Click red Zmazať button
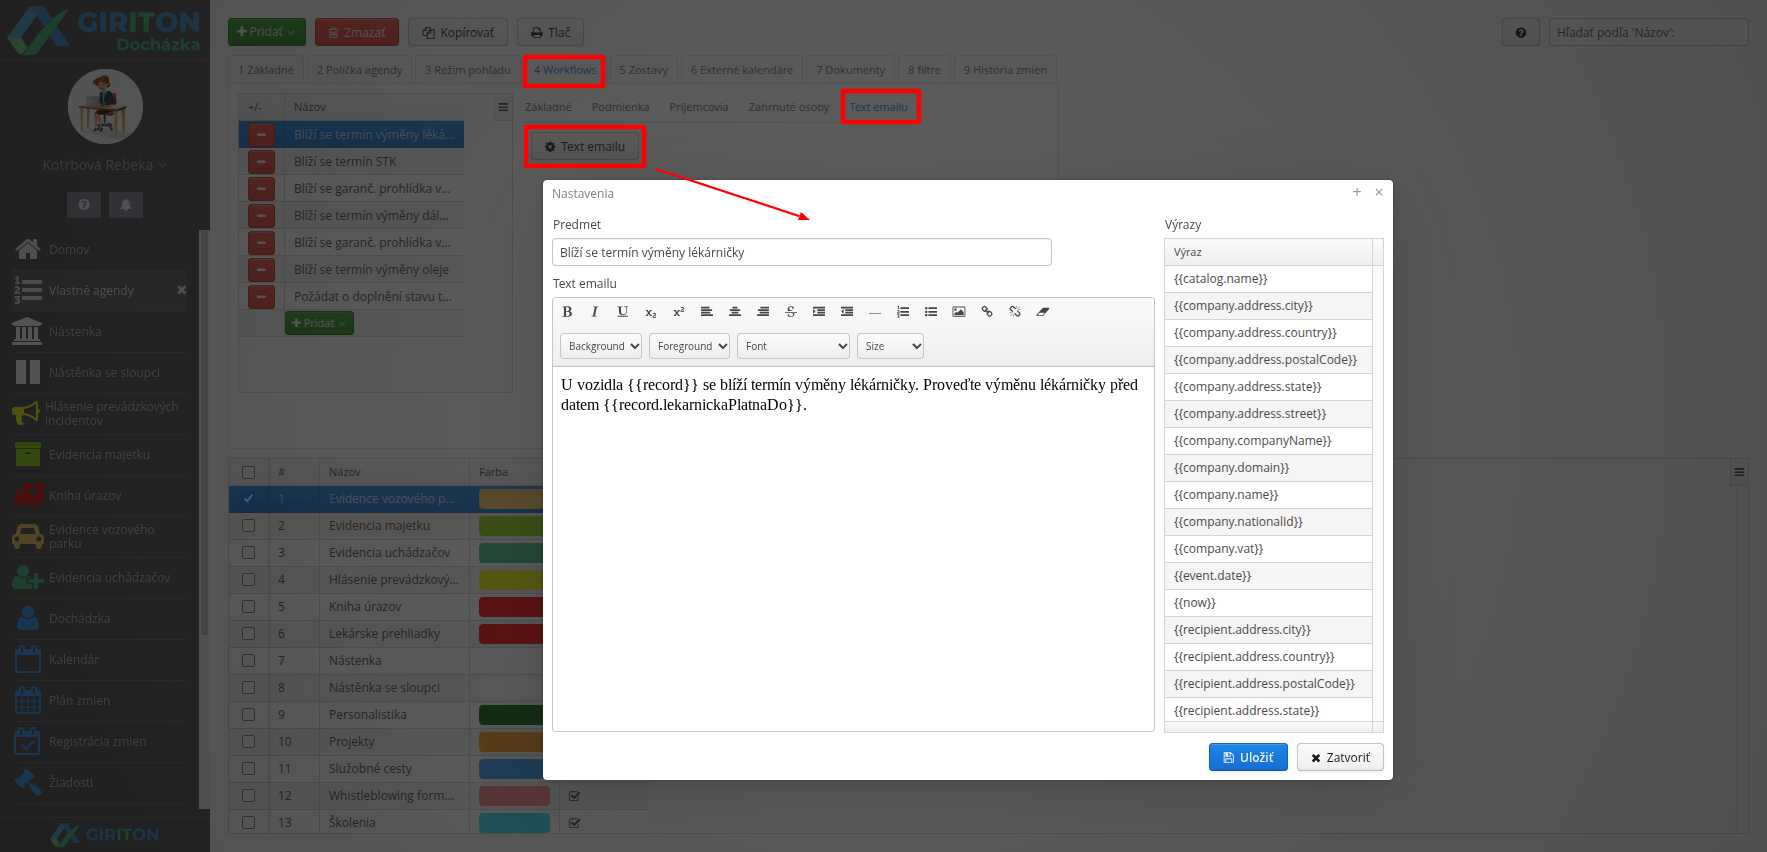Screen dimensions: 1767x852 (x=357, y=32)
